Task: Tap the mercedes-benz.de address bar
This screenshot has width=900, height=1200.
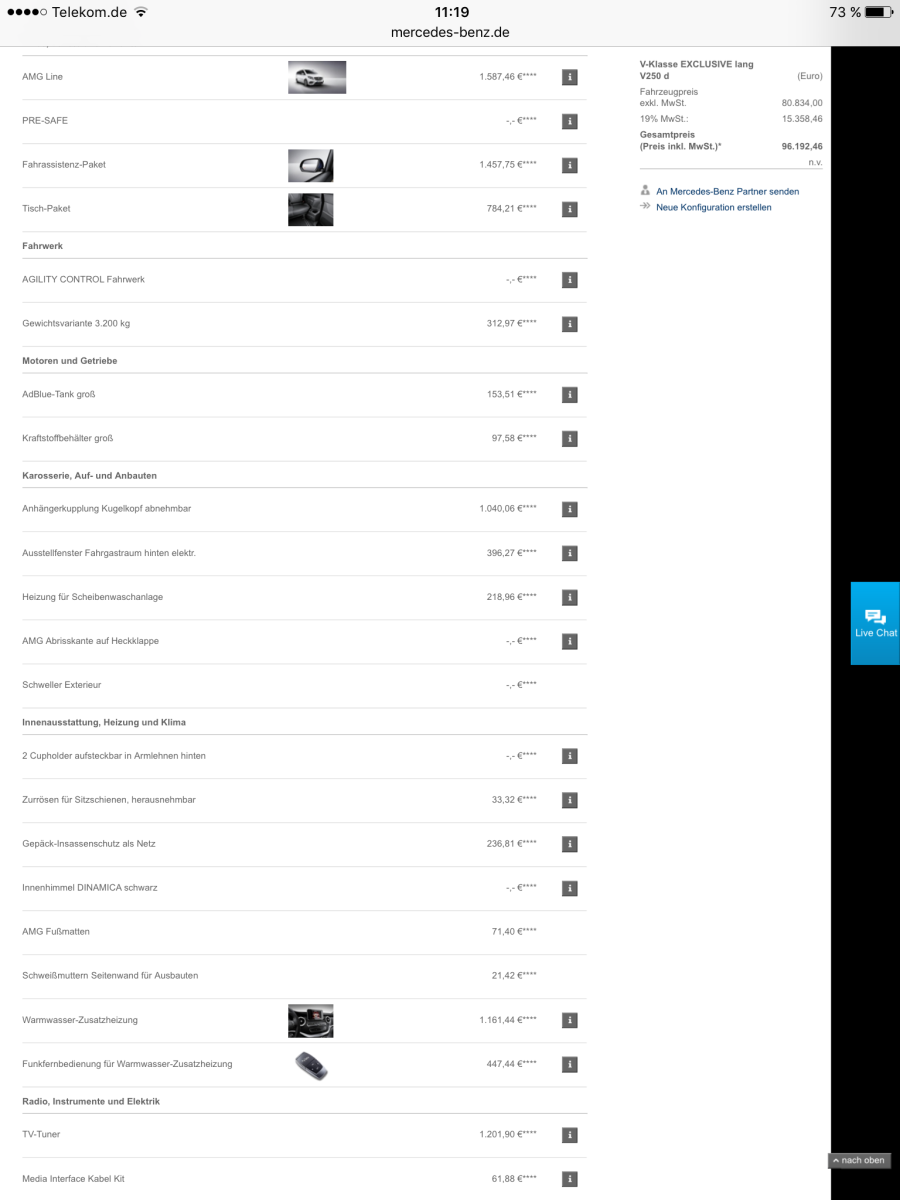Action: point(450,32)
